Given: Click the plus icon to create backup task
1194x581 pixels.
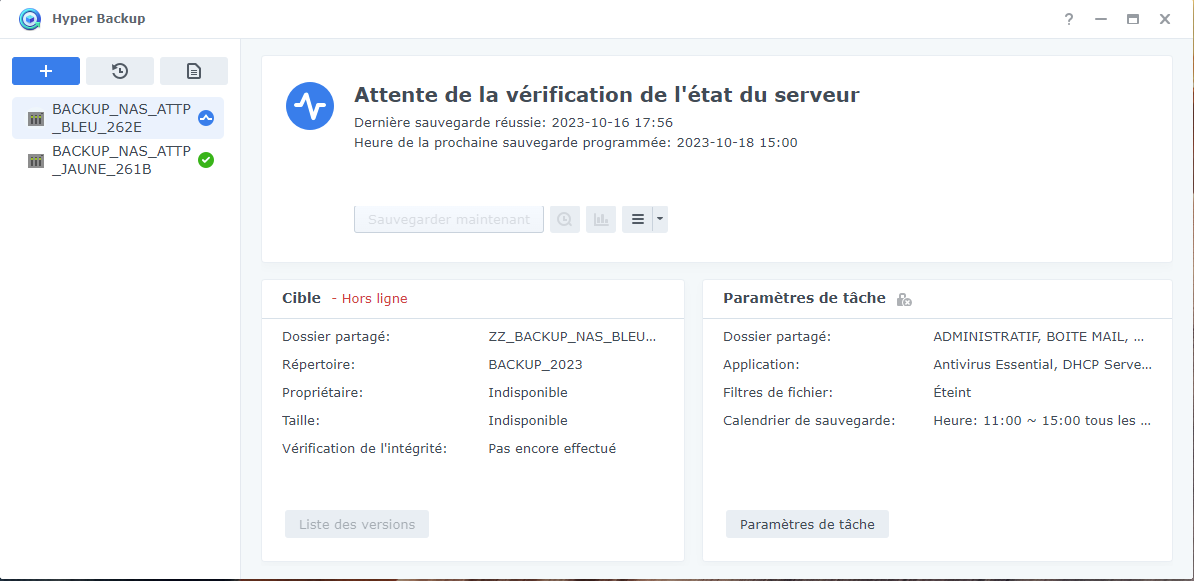Looking at the screenshot, I should pyautogui.click(x=46, y=71).
